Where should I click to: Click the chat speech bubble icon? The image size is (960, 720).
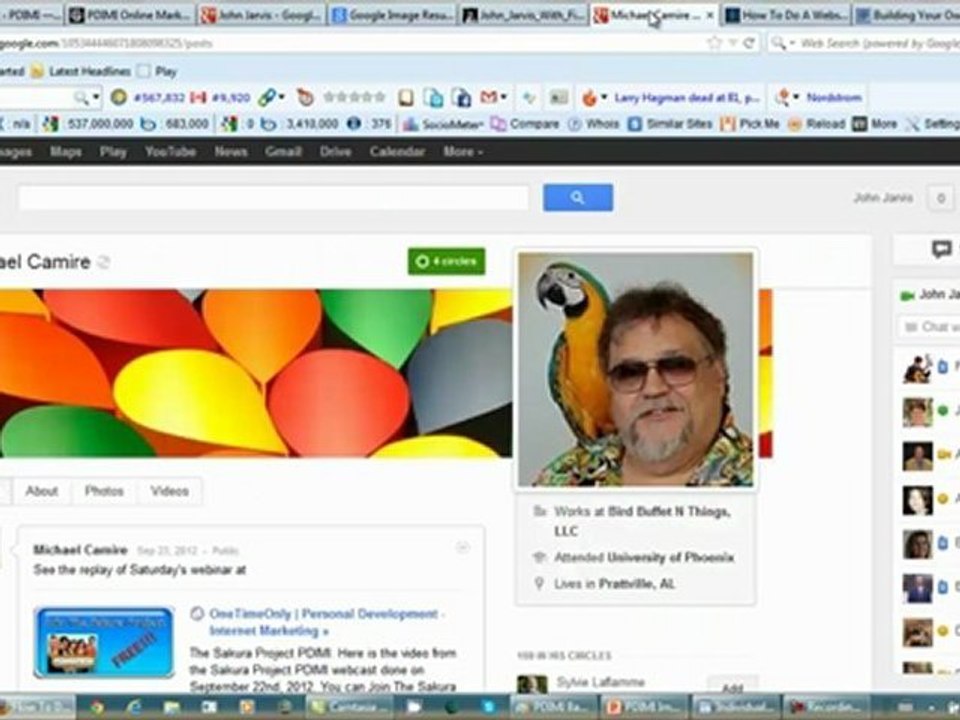click(x=942, y=249)
